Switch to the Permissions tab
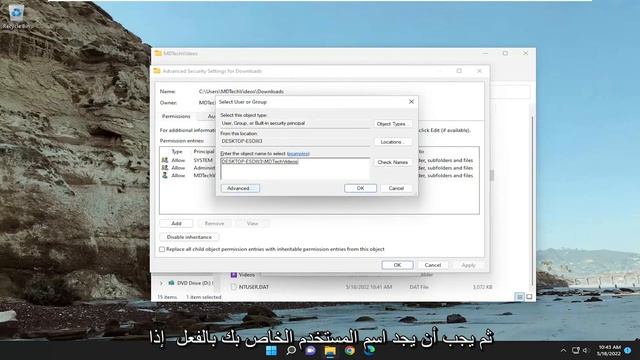 (x=176, y=116)
